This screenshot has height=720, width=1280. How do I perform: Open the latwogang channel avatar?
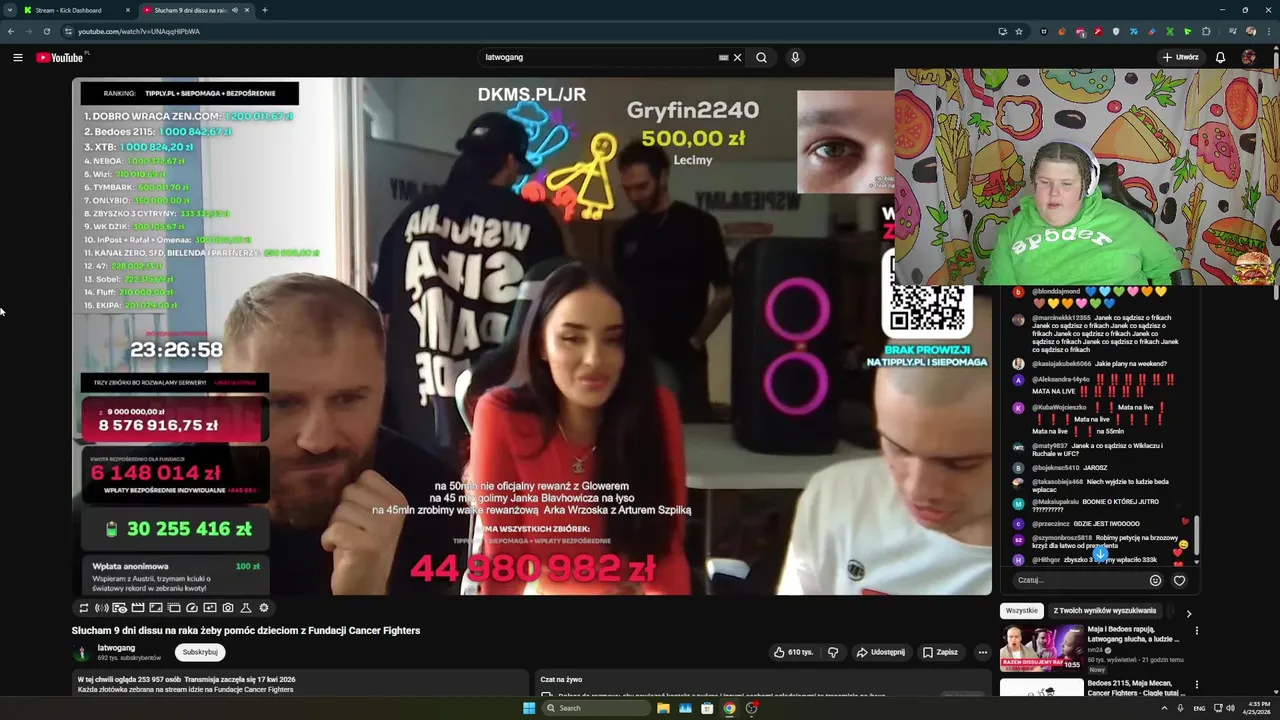82,652
